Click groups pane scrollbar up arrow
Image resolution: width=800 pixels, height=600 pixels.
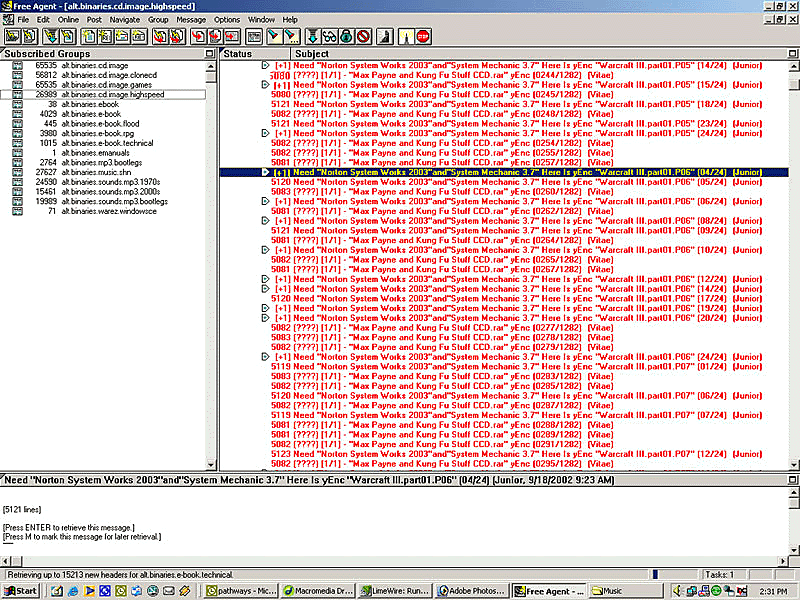(211, 66)
